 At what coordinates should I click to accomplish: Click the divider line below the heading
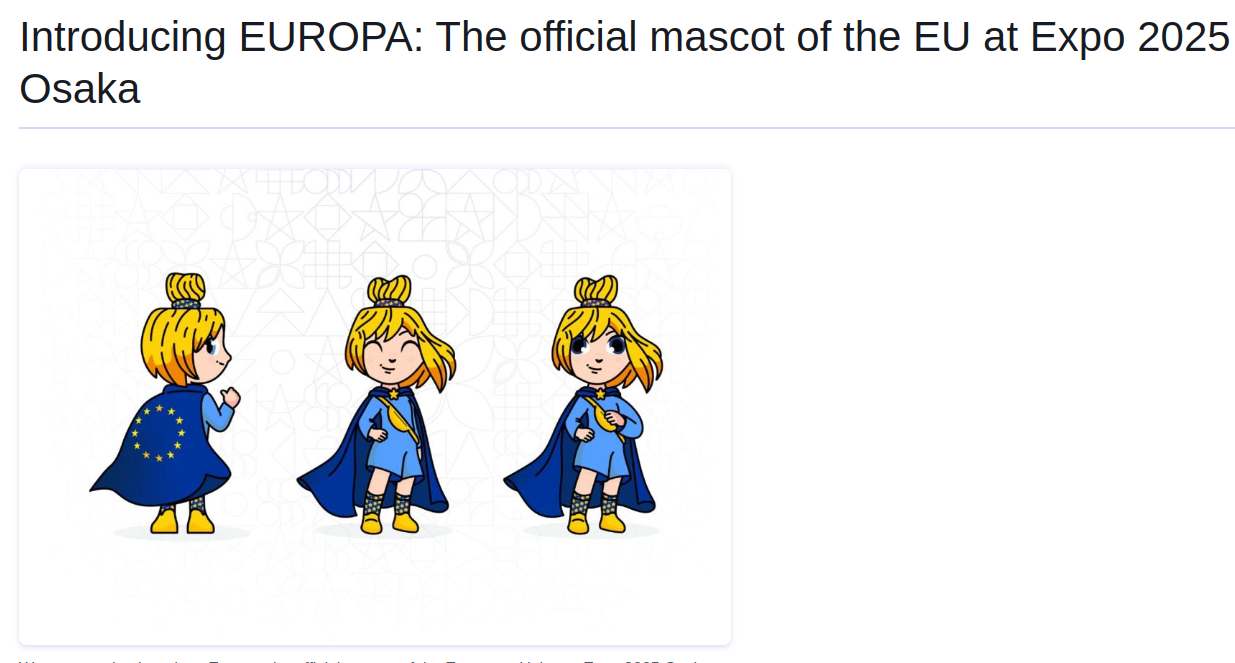coord(627,128)
